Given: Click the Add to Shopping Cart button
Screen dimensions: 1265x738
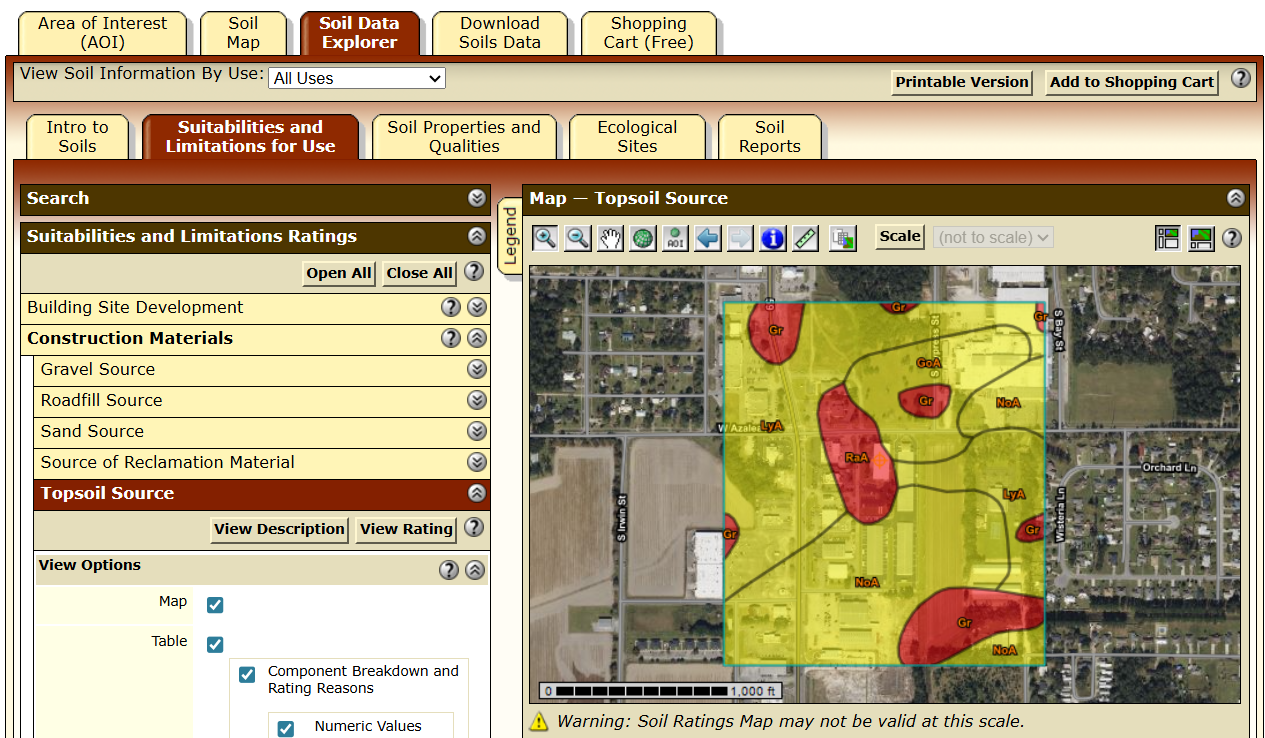Looking at the screenshot, I should point(1131,82).
